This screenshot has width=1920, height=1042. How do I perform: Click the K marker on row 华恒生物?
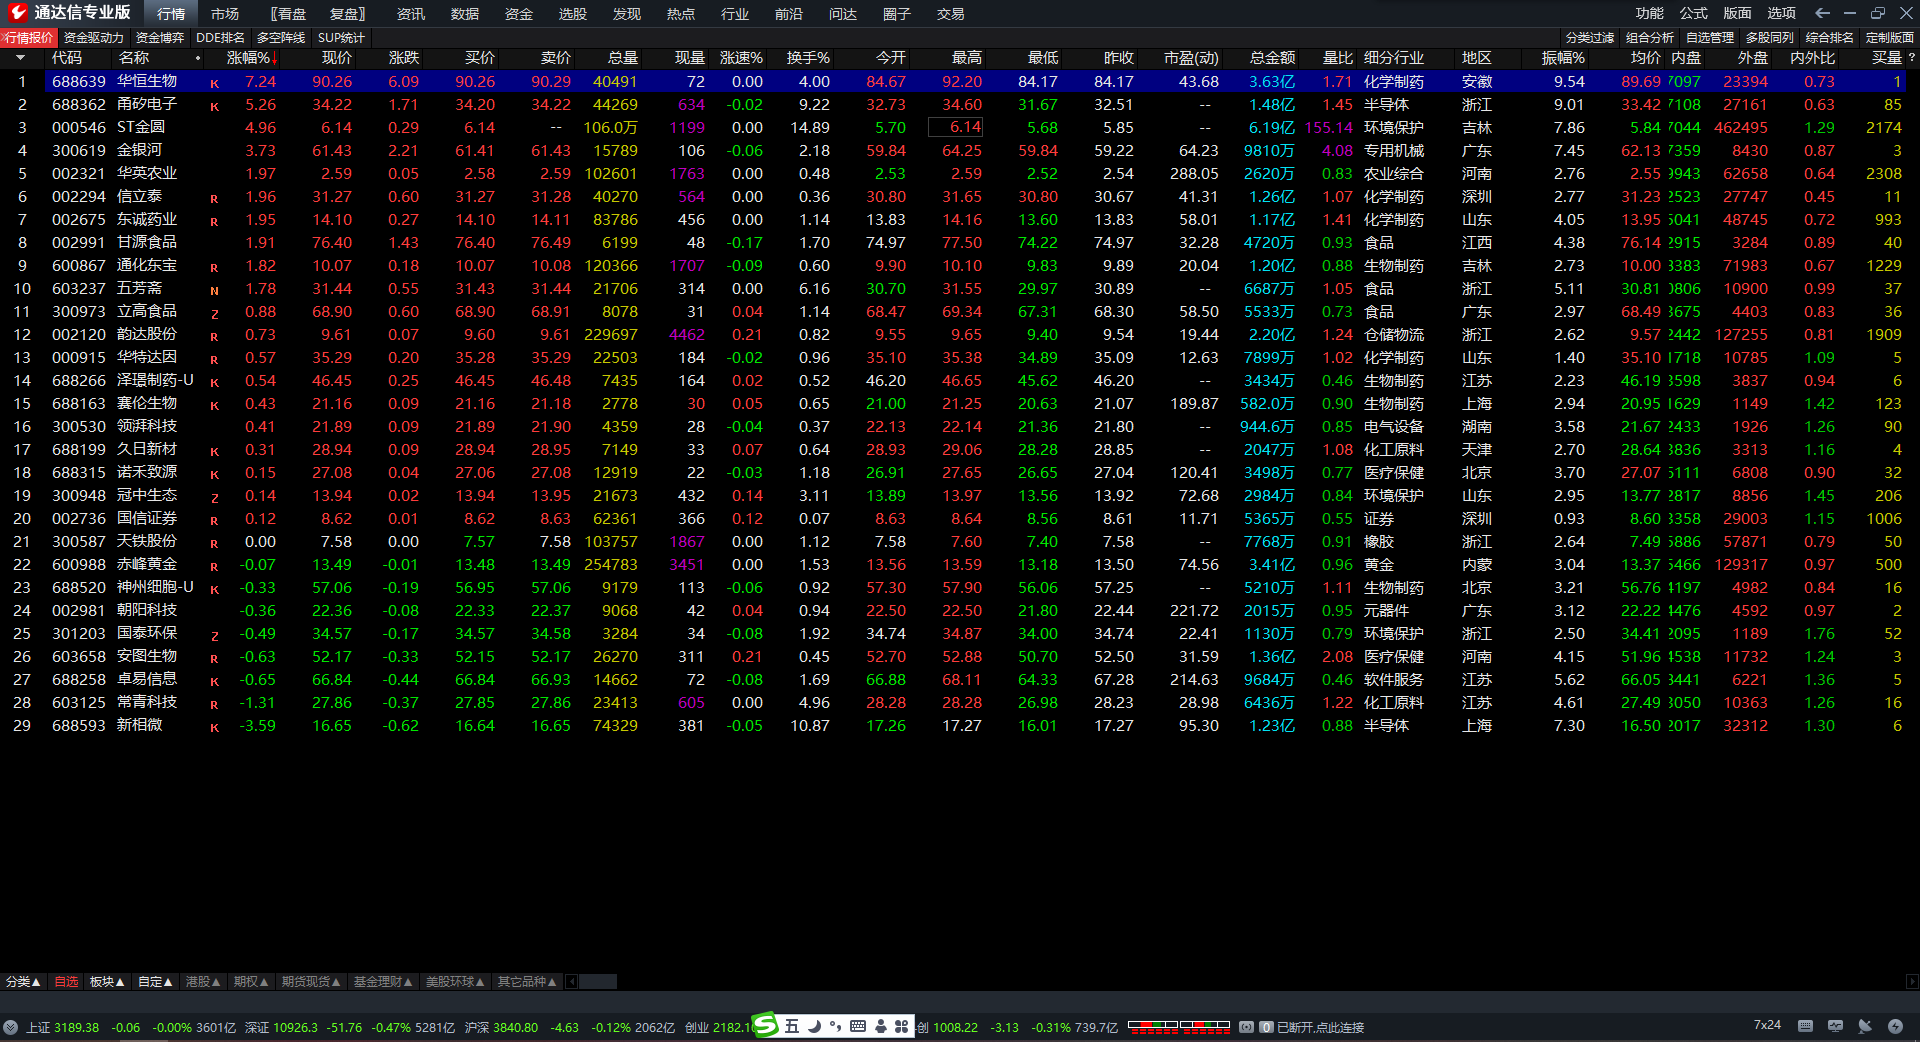coord(214,83)
